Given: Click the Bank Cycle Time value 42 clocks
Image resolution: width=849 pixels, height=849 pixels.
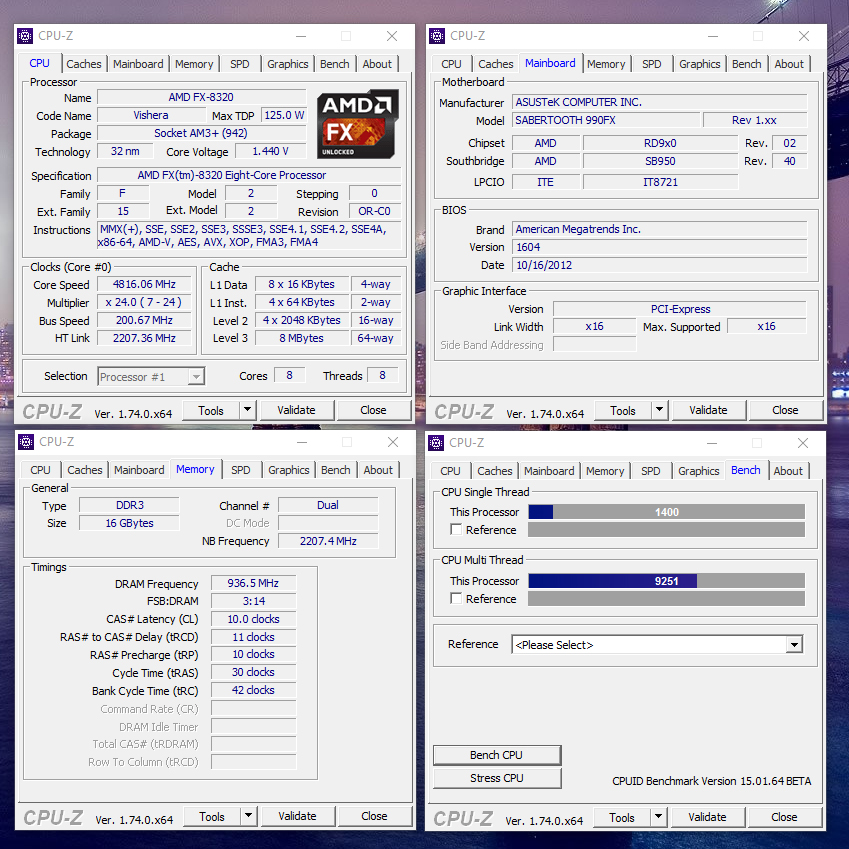Looking at the screenshot, I should [253, 690].
